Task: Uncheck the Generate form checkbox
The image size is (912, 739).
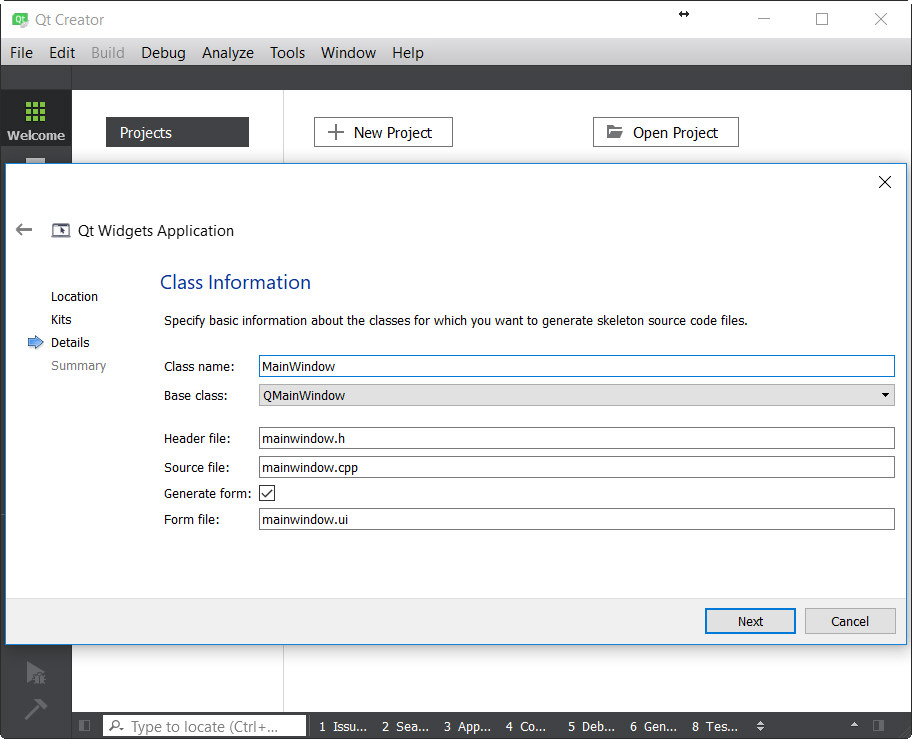Action: [x=267, y=493]
